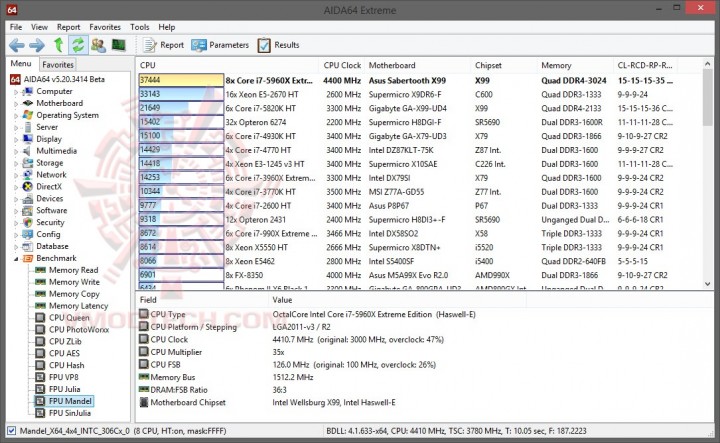The width and height of the screenshot is (720, 443).
Task: Select the FPU VP8 benchmark icon
Action: [x=40, y=377]
